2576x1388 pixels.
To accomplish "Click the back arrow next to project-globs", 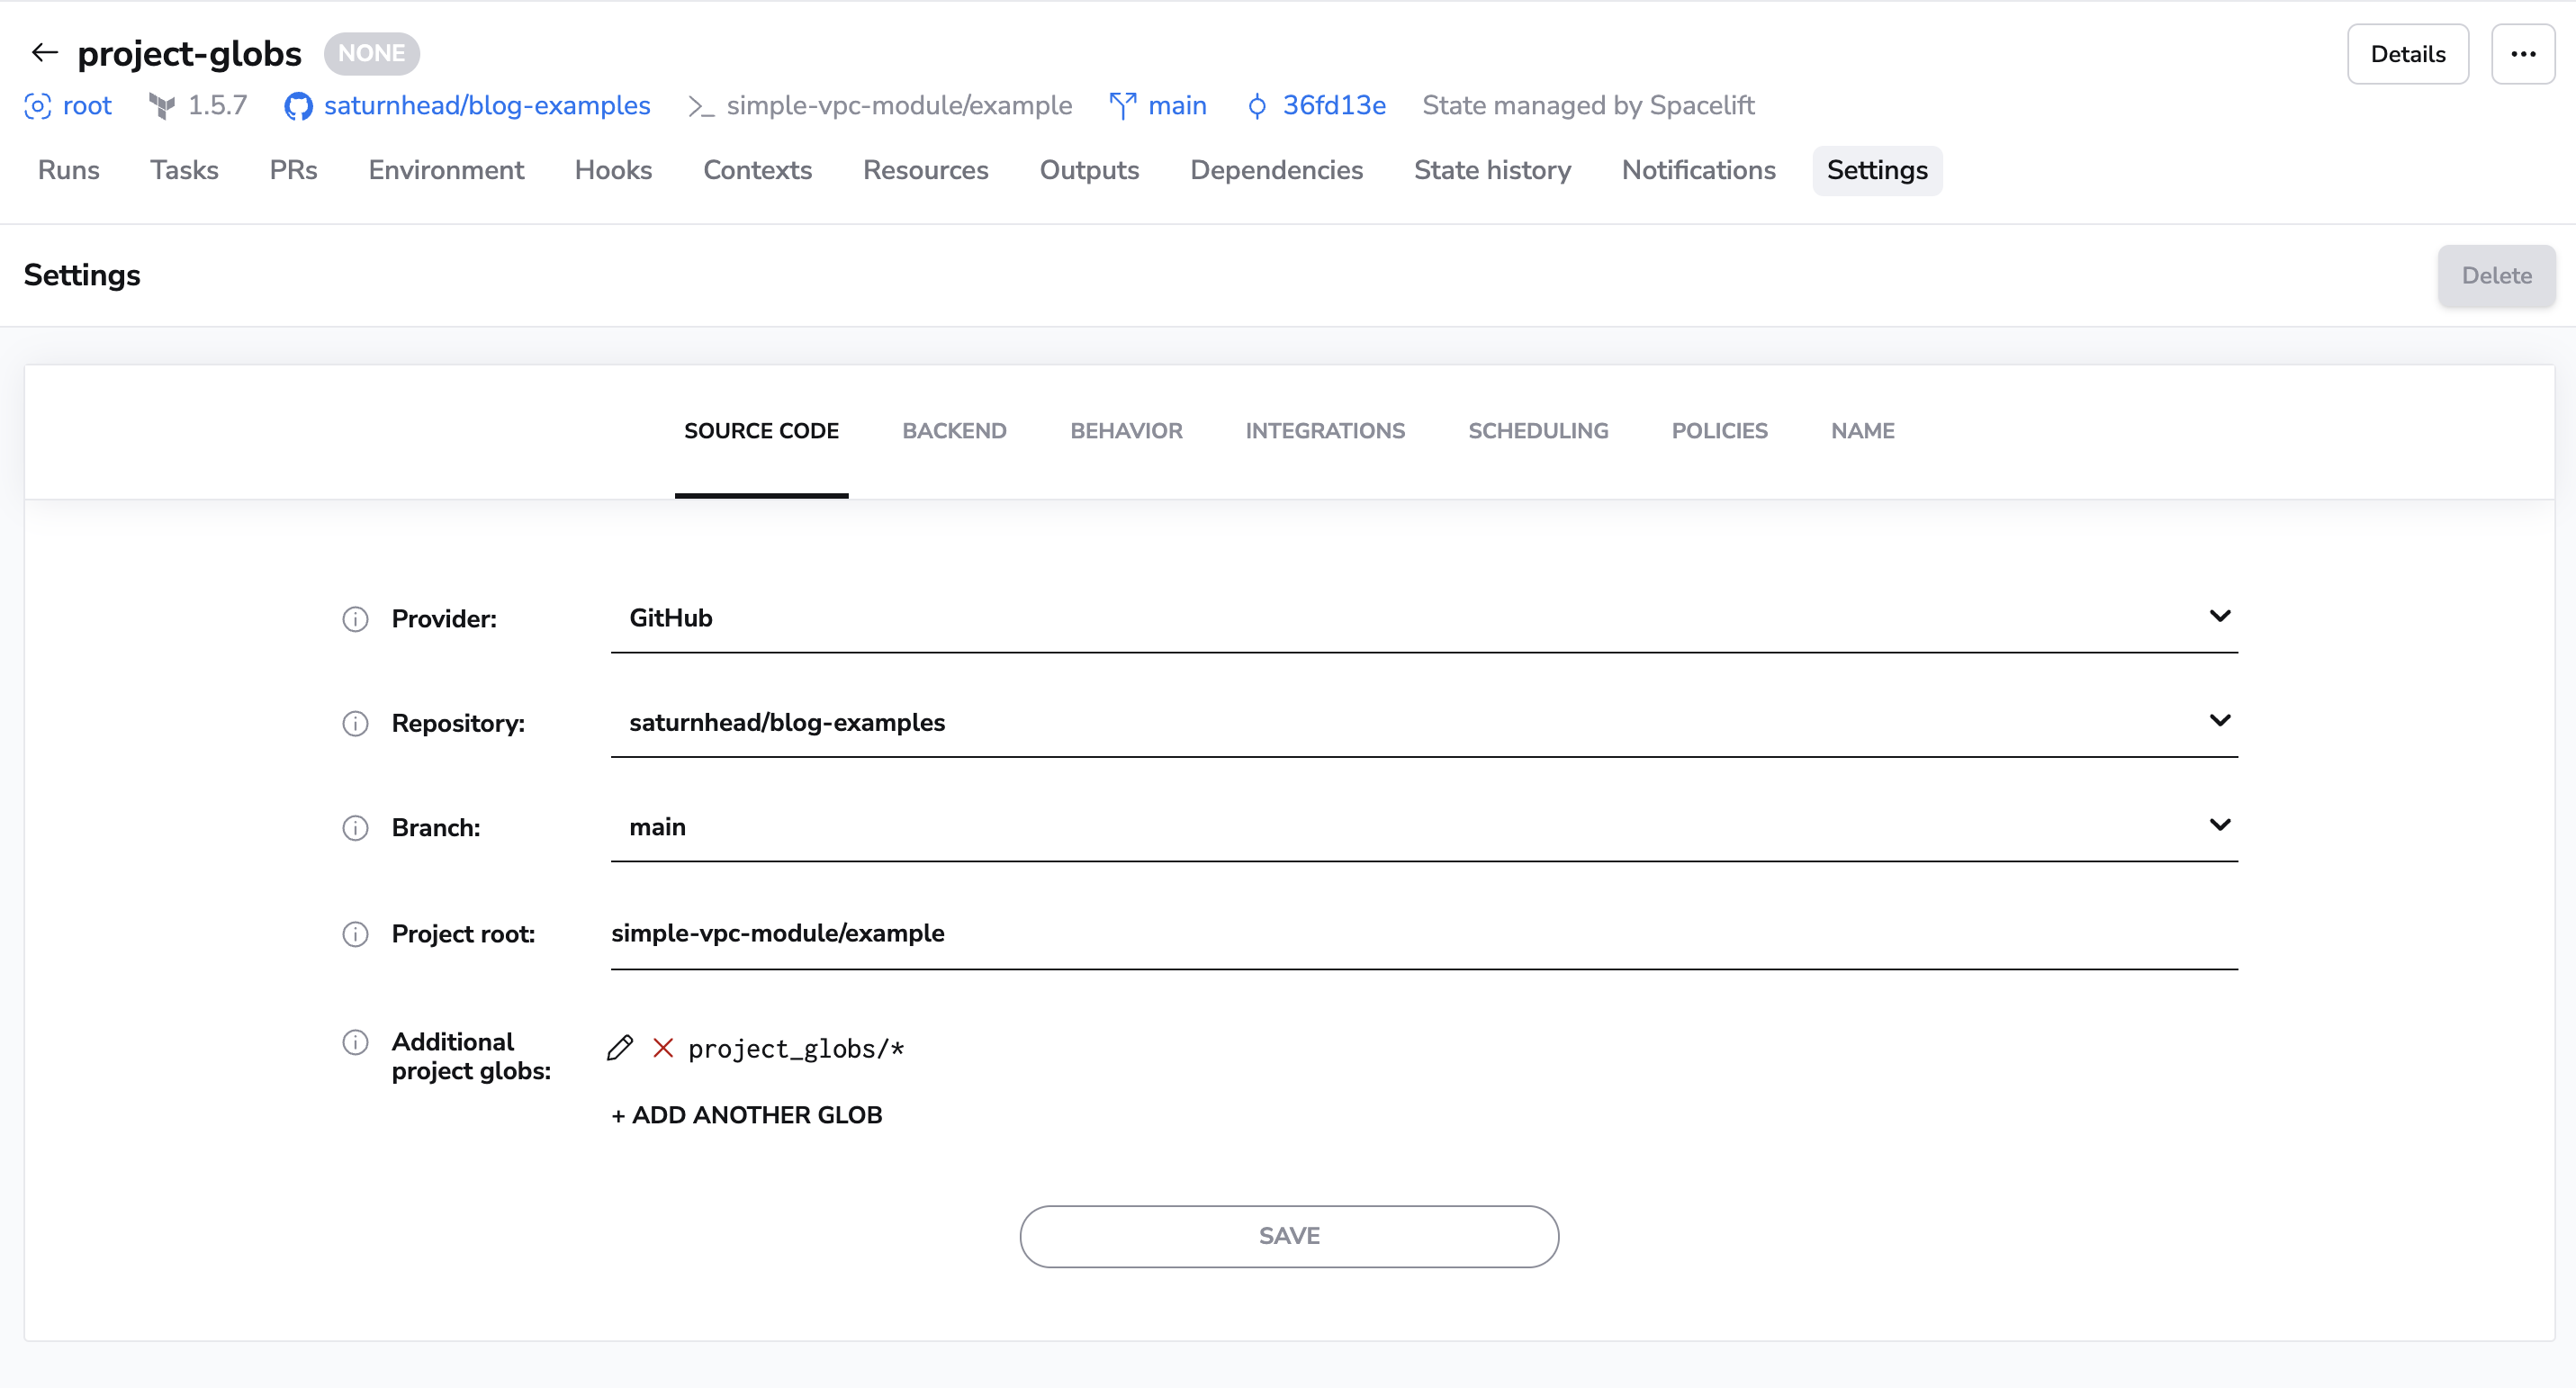I will coord(44,53).
